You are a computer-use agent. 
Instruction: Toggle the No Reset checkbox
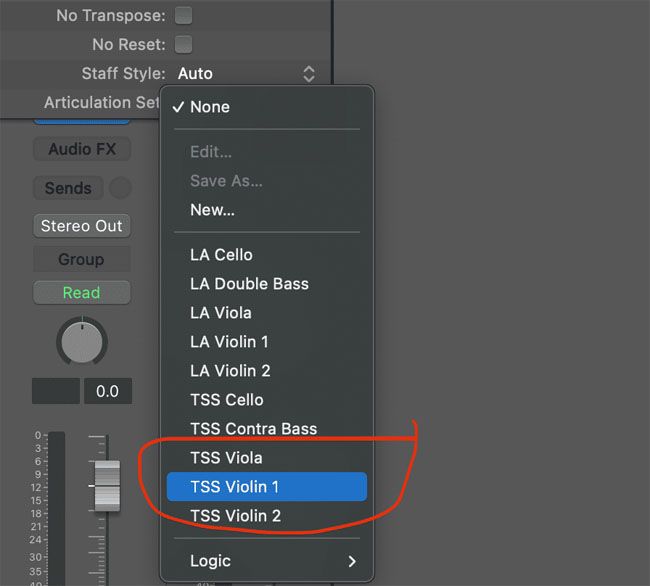point(183,45)
